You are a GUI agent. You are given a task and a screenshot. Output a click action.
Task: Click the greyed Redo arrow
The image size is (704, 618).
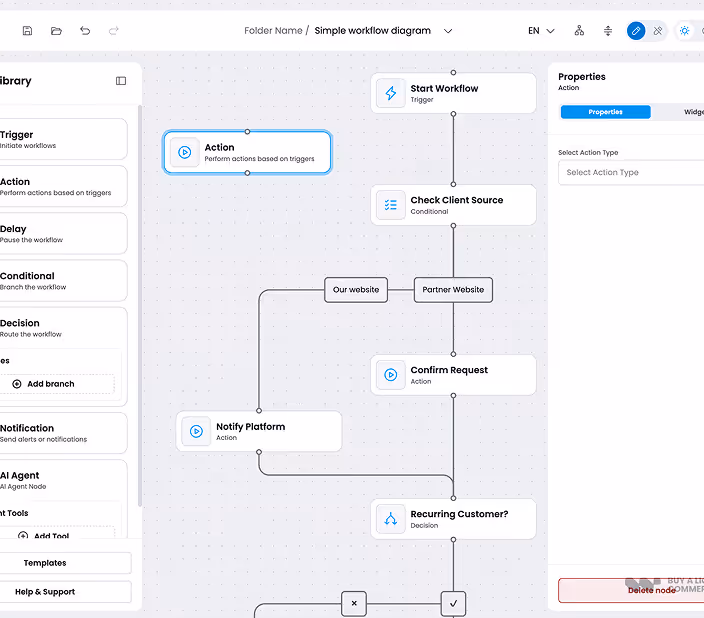(114, 31)
